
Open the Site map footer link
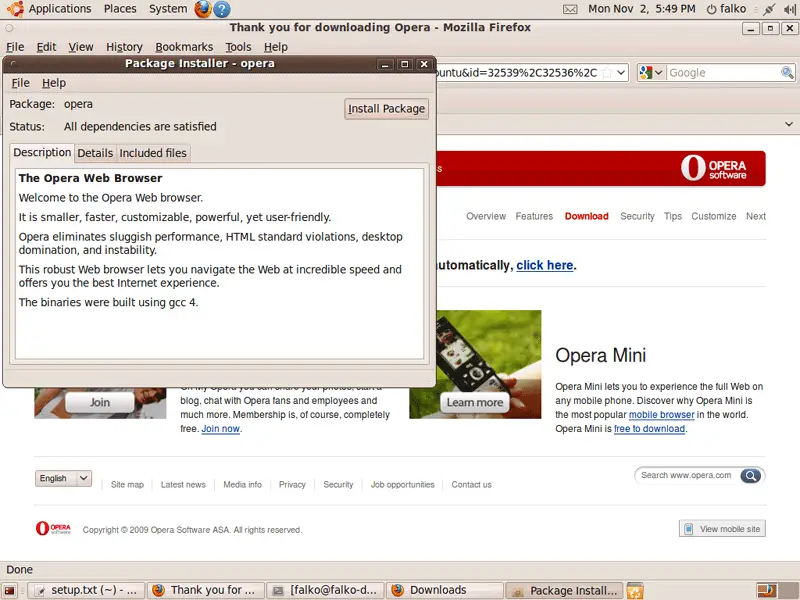pos(128,485)
